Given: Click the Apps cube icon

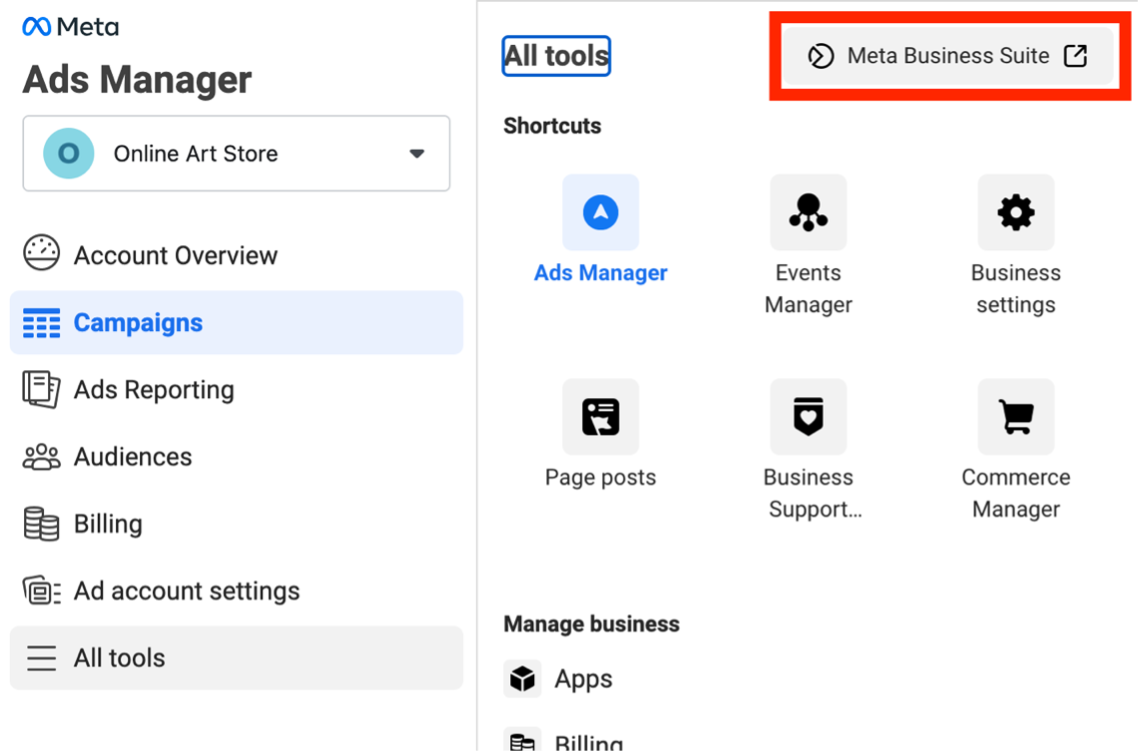Looking at the screenshot, I should [522, 679].
